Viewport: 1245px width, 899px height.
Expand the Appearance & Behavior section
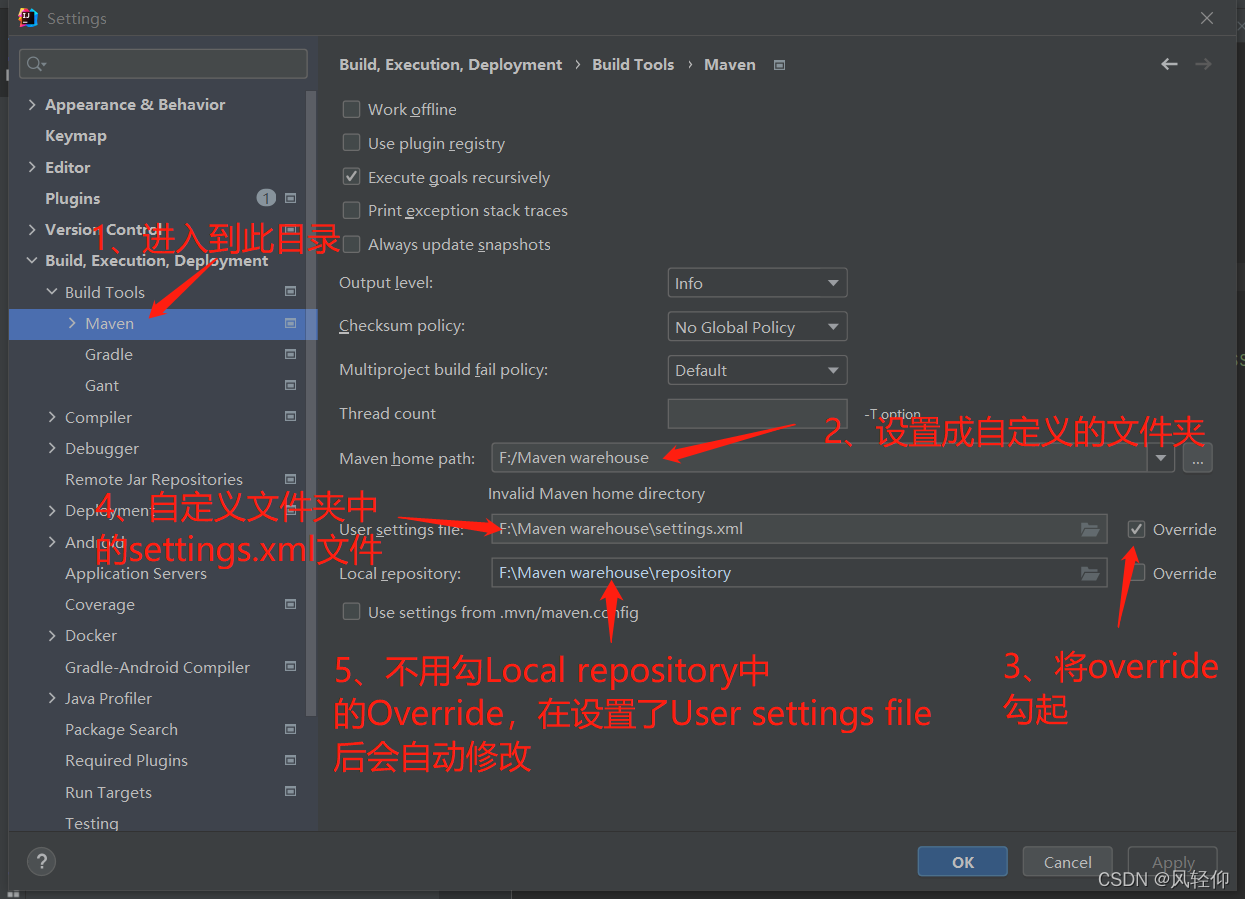point(32,104)
